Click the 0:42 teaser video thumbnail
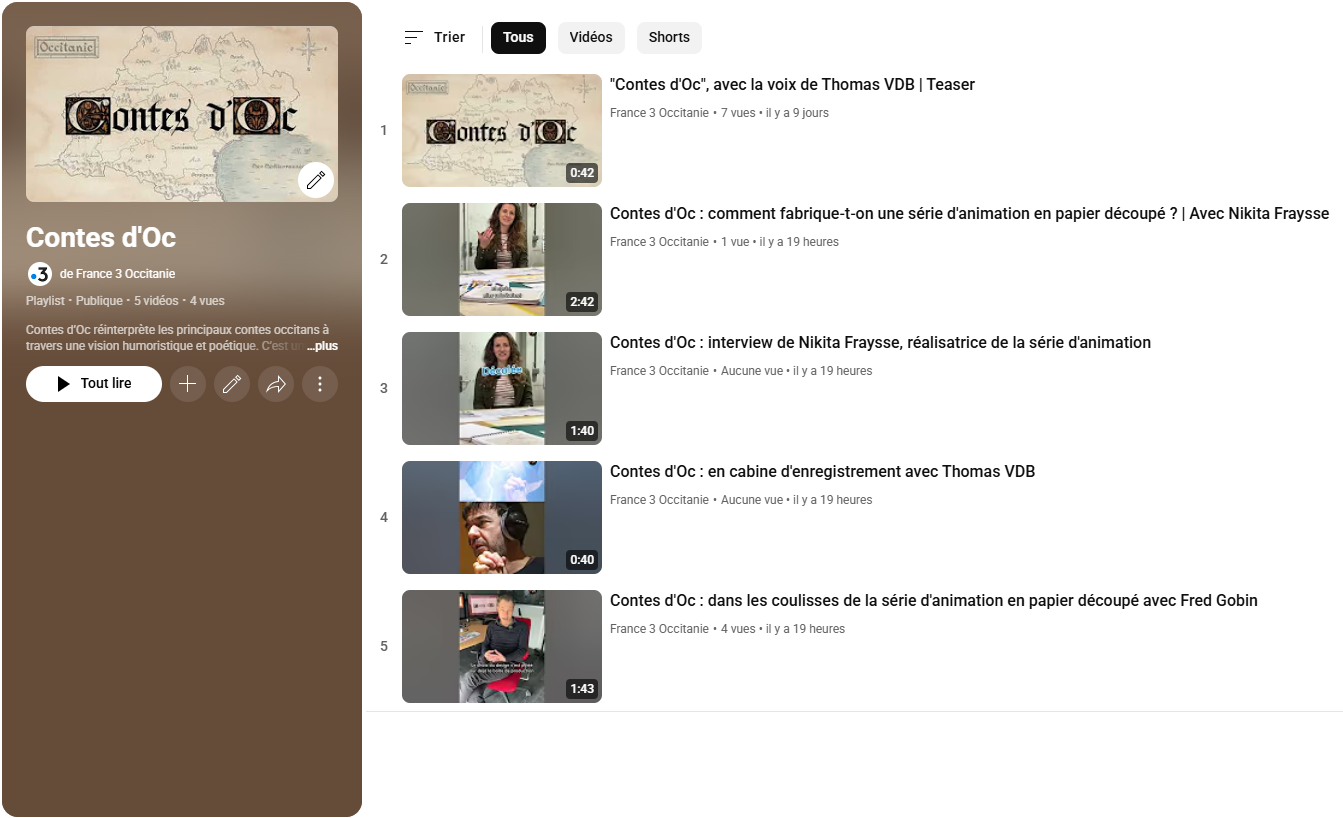 click(502, 130)
